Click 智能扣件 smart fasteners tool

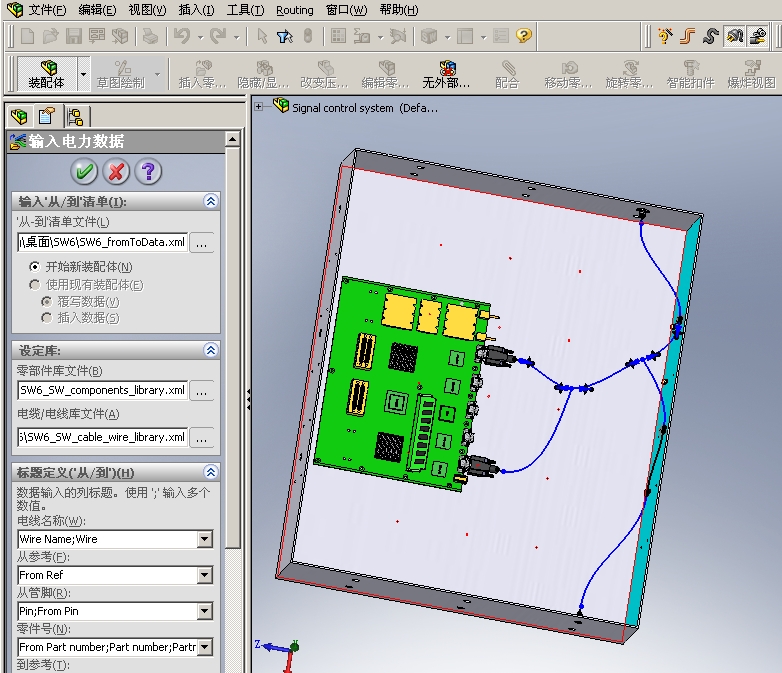click(x=691, y=74)
